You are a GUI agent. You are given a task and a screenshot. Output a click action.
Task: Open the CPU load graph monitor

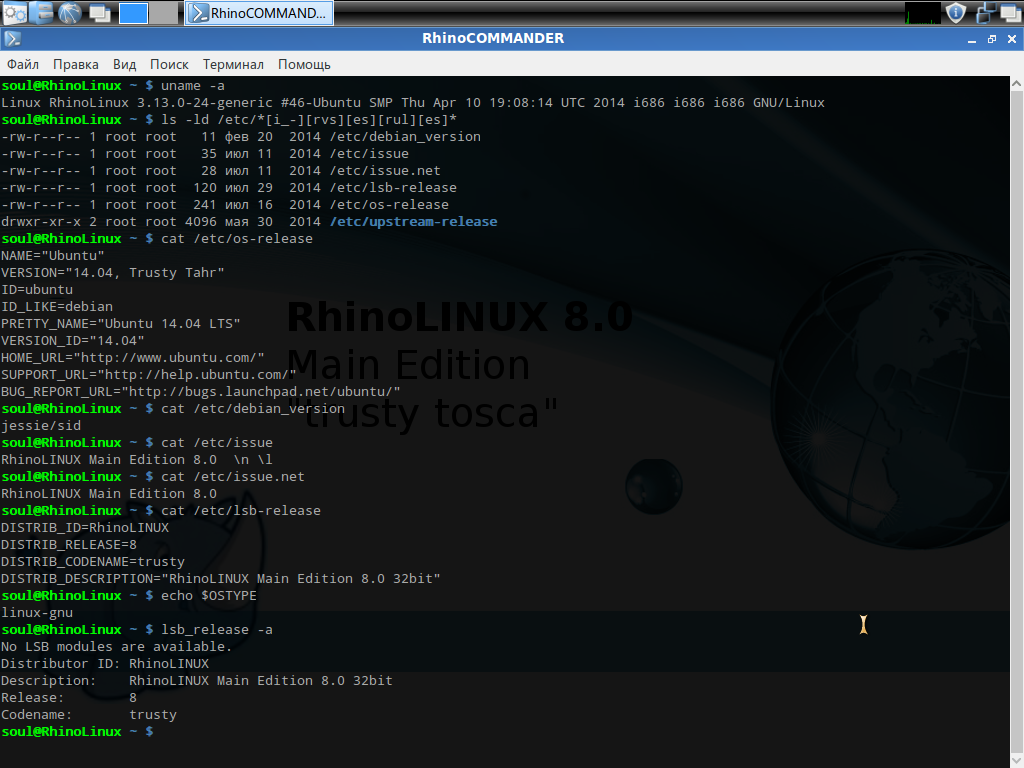tap(922, 13)
